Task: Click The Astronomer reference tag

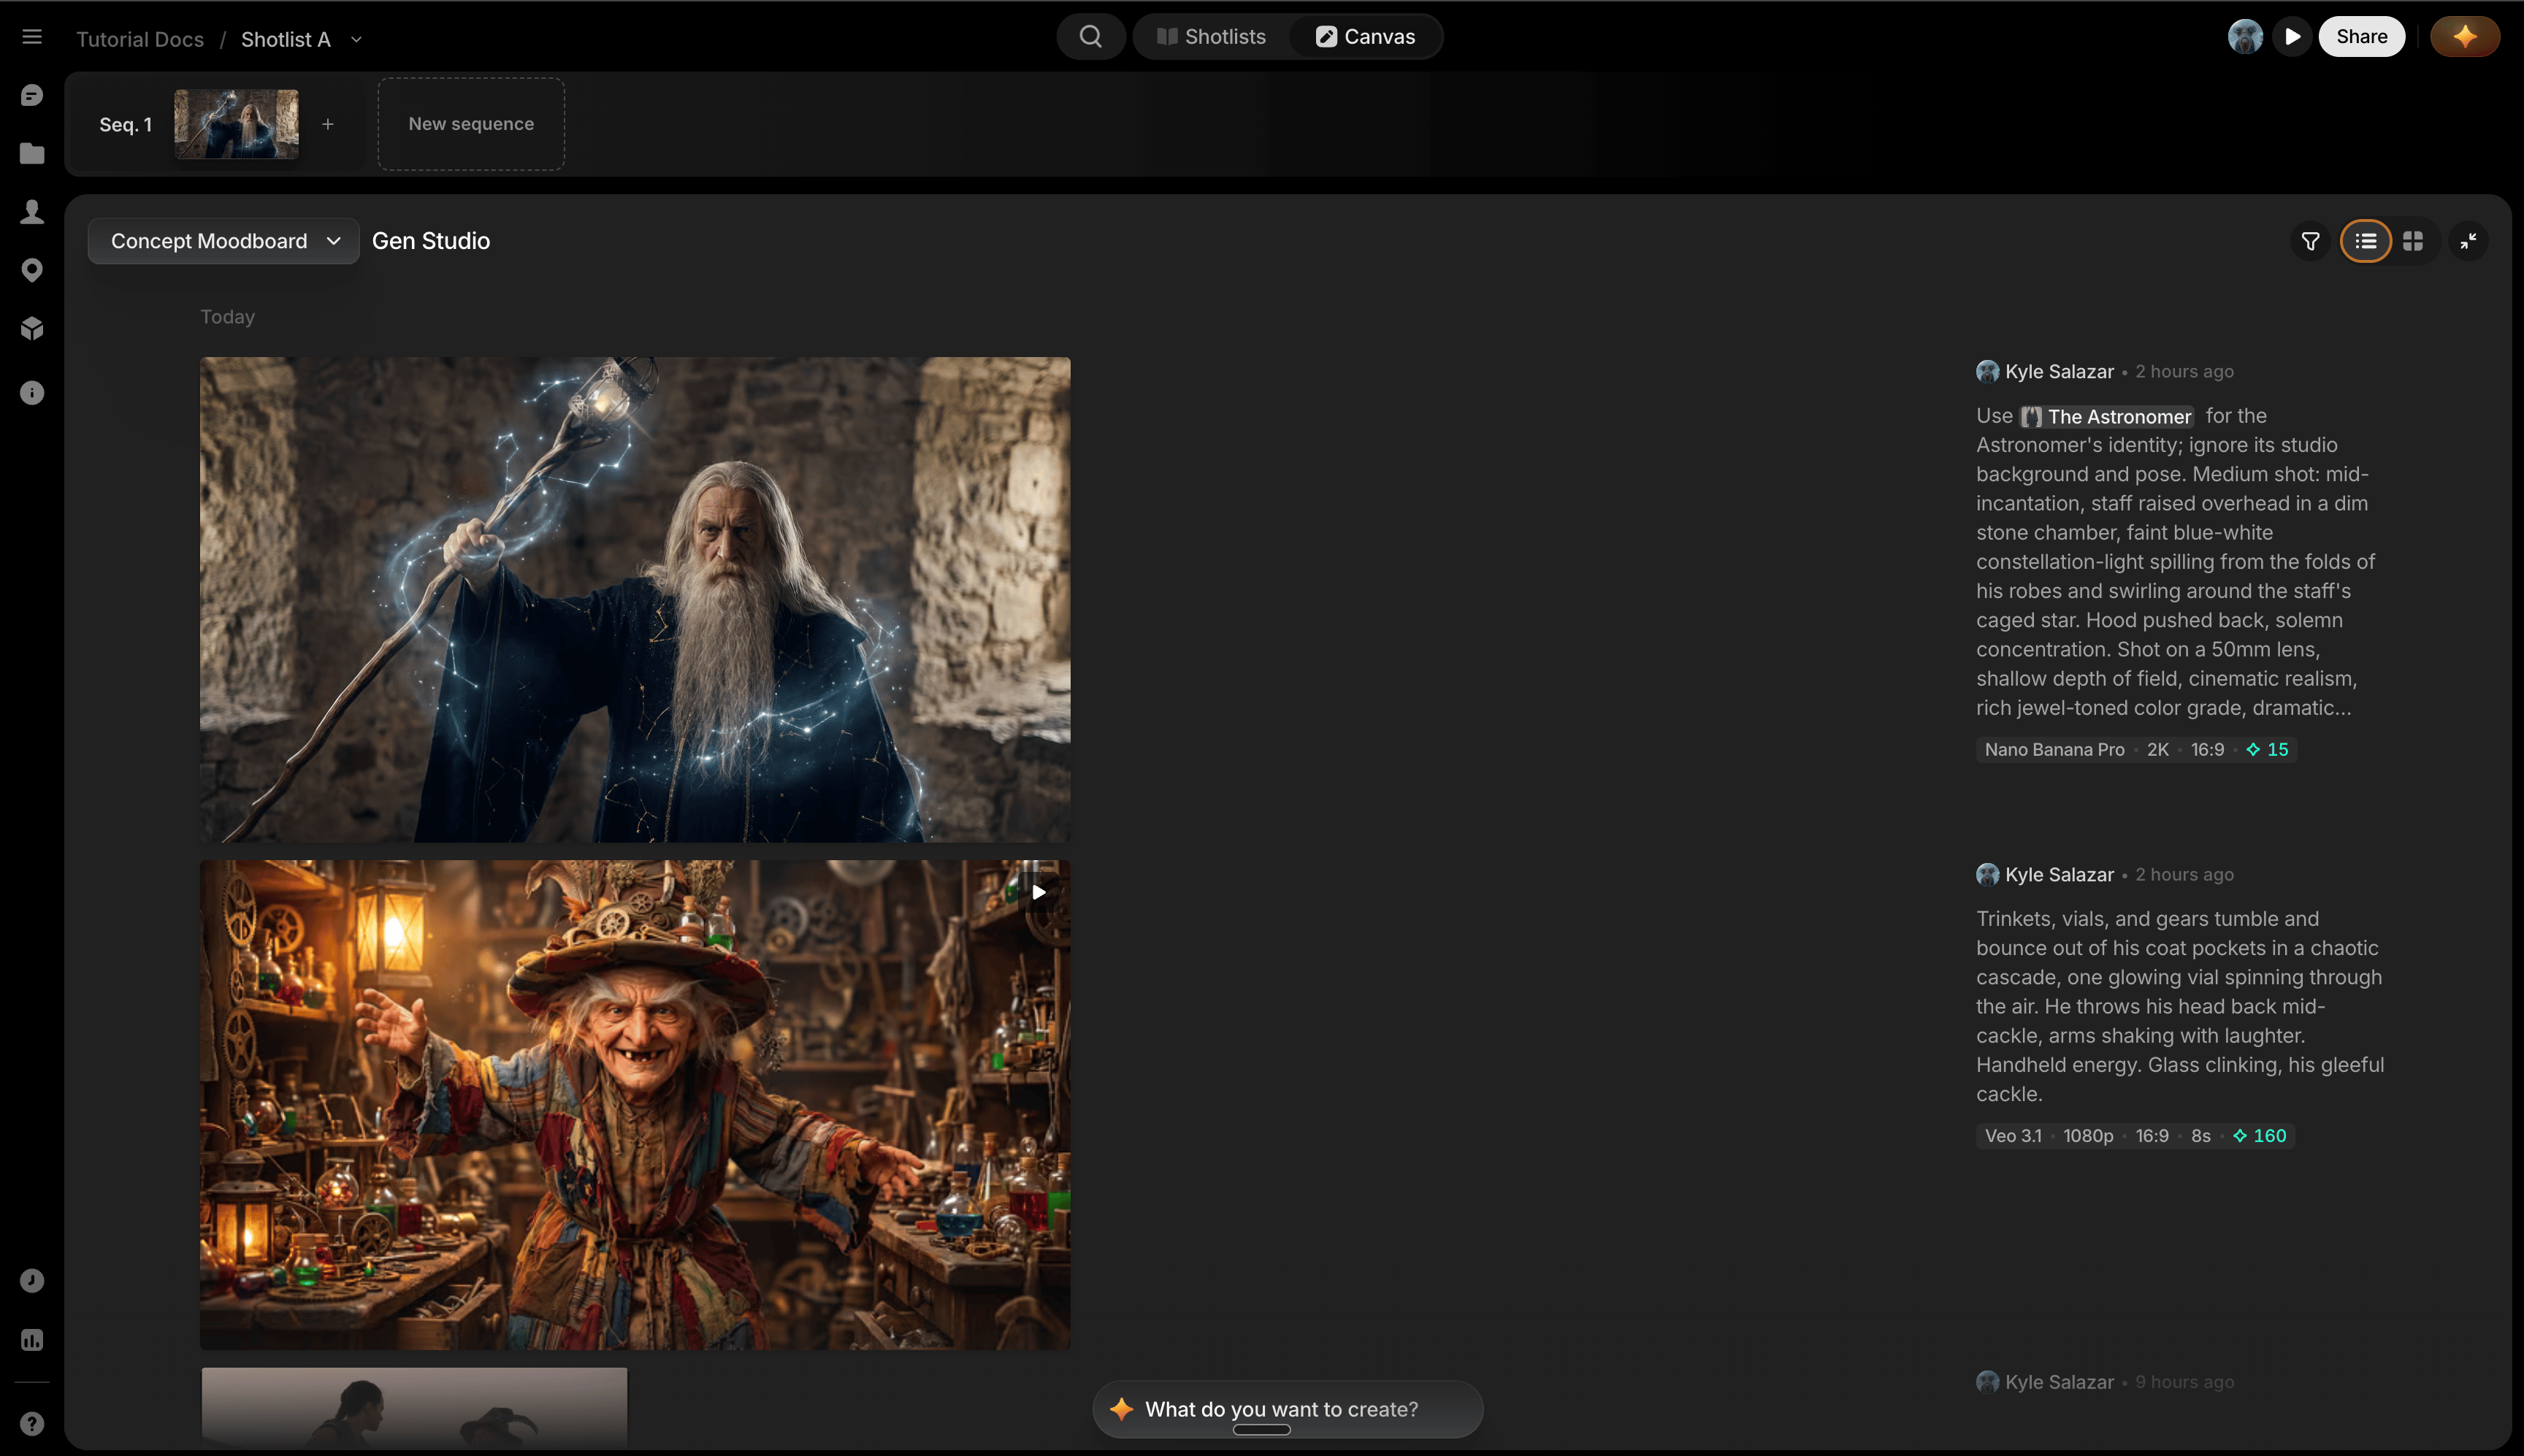Action: coord(2106,417)
